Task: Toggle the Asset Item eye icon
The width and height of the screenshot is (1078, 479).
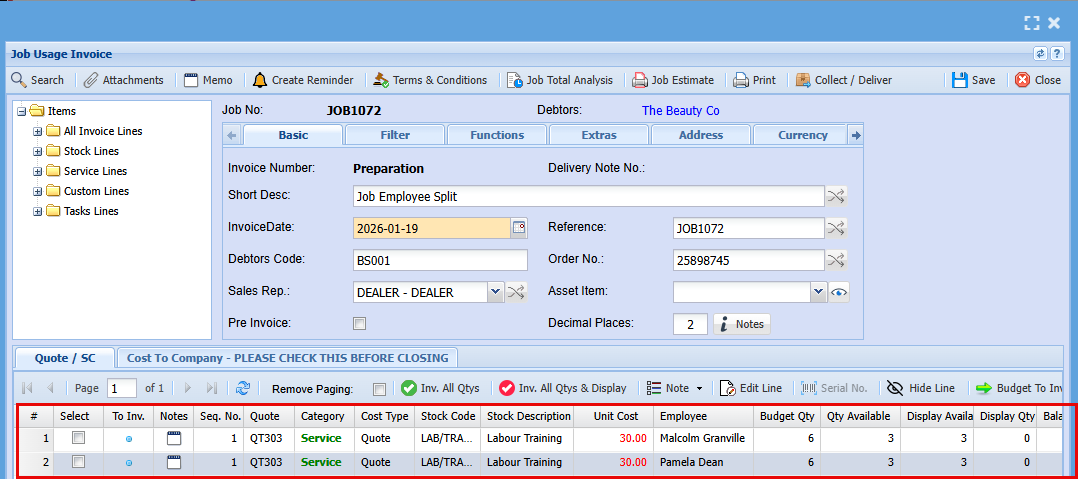Action: 839,292
